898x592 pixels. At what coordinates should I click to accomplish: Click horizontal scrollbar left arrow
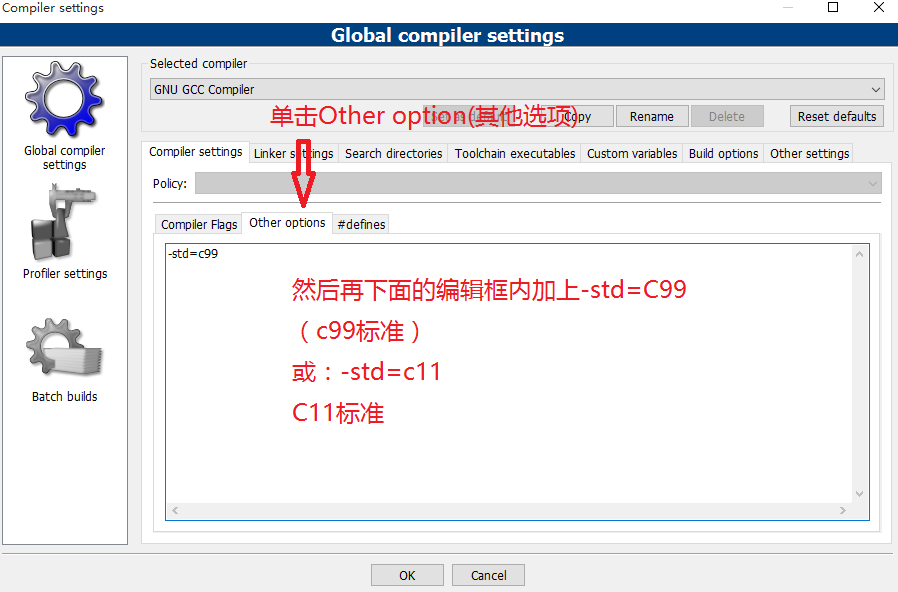[175, 511]
